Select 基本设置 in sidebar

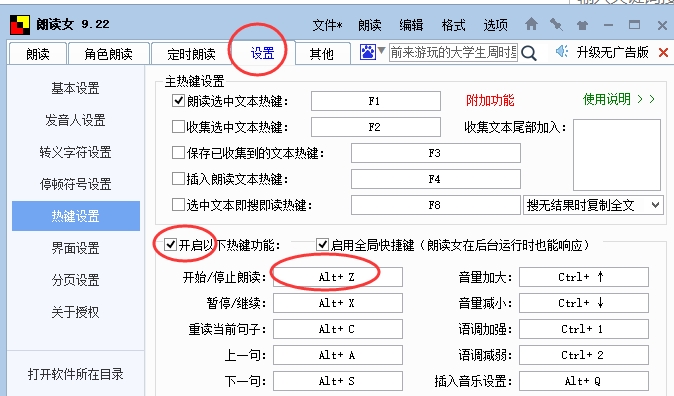tap(76, 88)
